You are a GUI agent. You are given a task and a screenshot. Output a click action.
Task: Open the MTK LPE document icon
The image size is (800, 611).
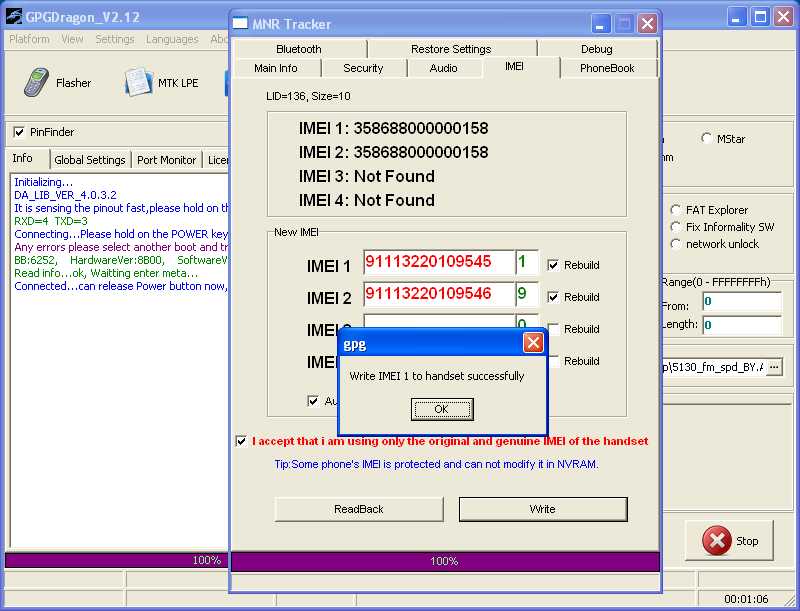click(x=138, y=82)
